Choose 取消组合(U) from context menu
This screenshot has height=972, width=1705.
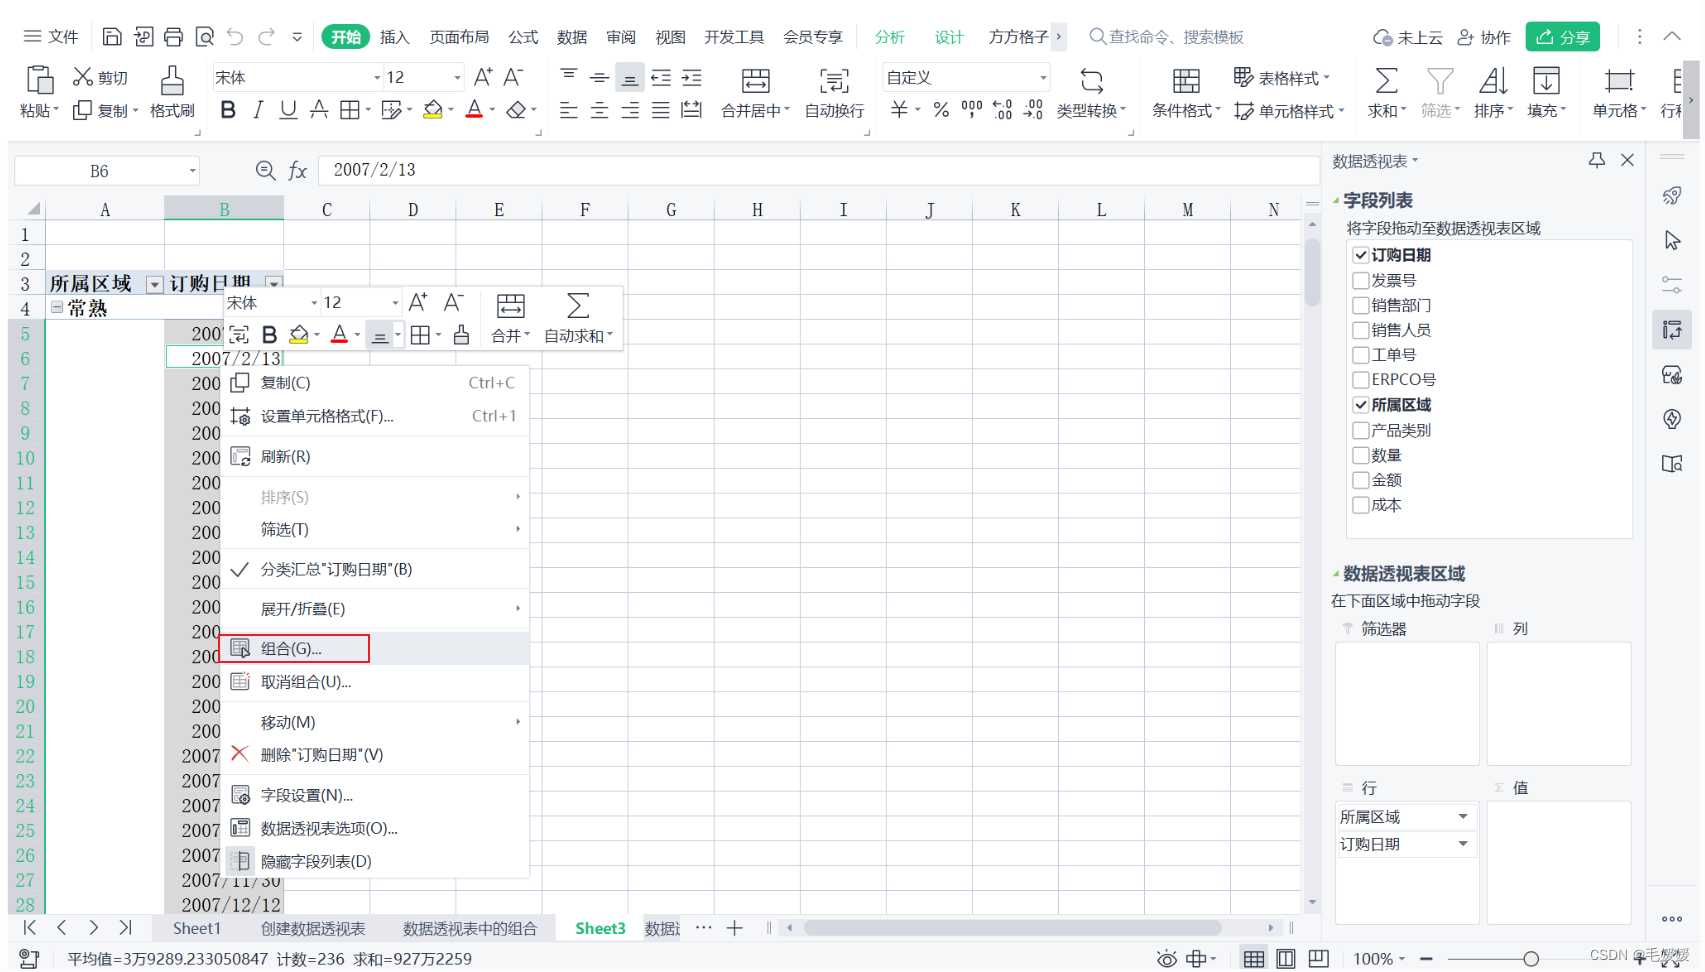375,681
